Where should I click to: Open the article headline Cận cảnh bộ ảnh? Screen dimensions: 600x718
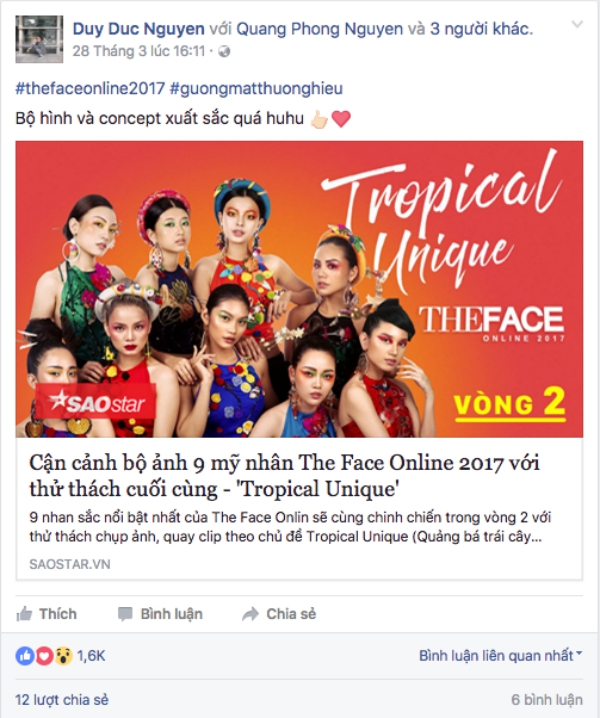coord(284,476)
